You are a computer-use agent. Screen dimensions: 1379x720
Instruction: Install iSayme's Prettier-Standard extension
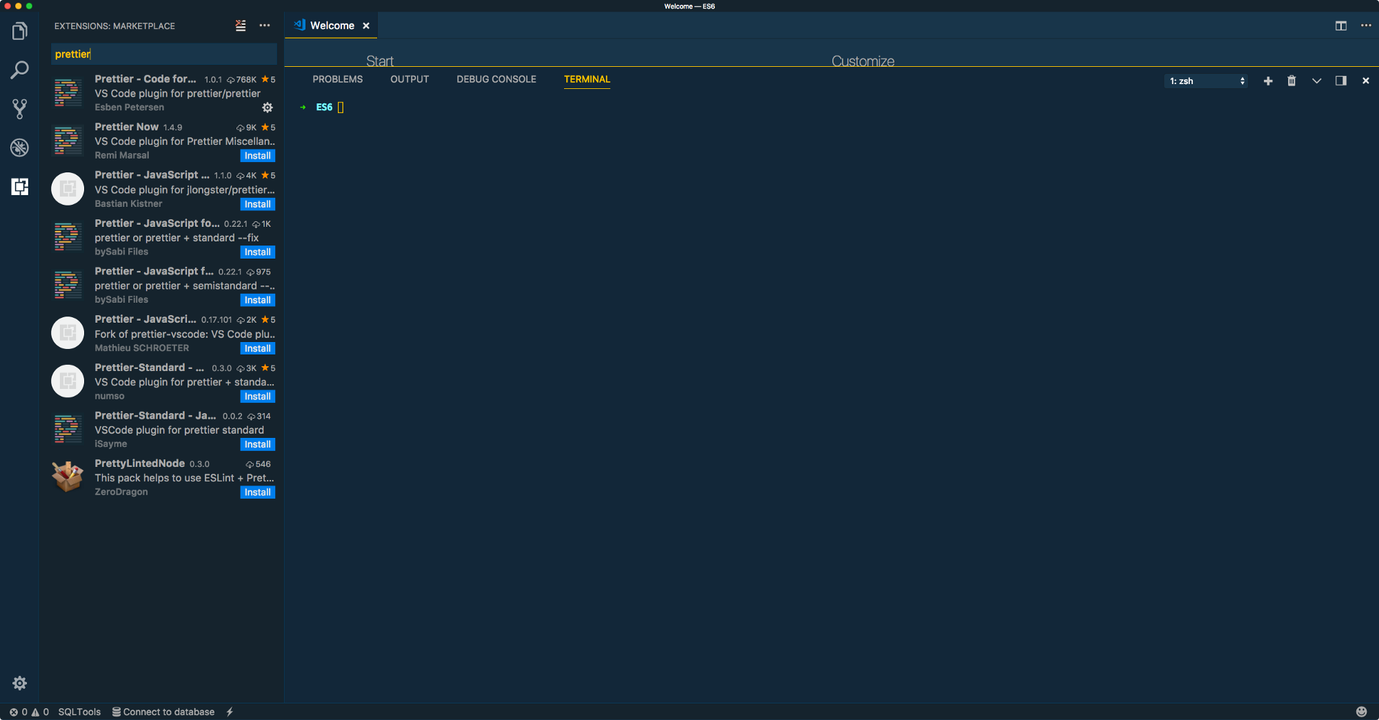[258, 444]
